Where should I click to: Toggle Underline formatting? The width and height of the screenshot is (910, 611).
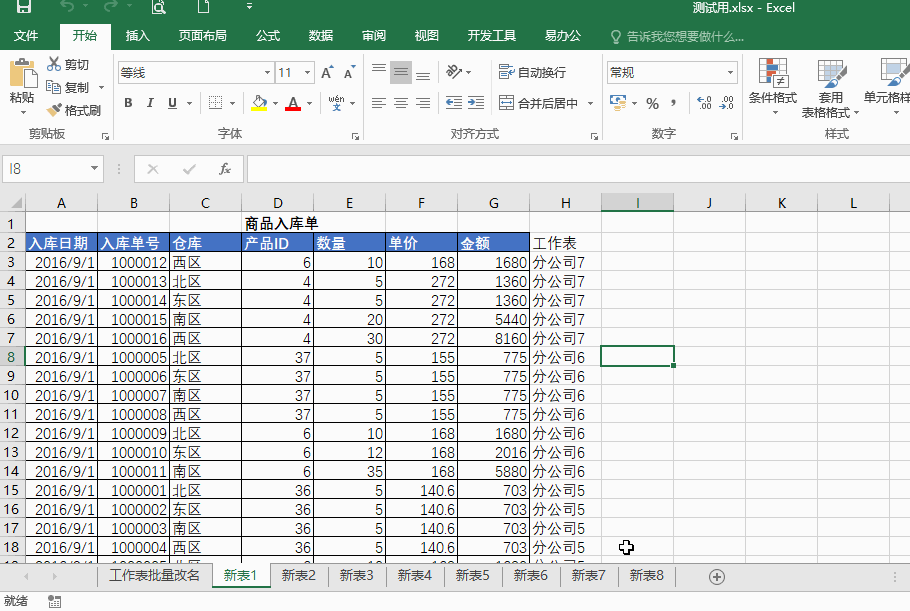point(172,103)
